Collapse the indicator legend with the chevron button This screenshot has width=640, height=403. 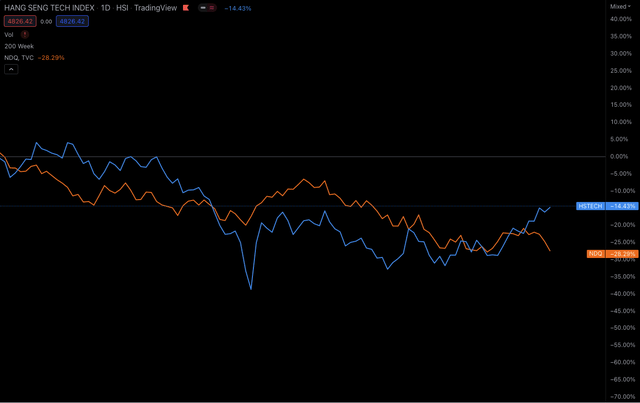click(11, 69)
